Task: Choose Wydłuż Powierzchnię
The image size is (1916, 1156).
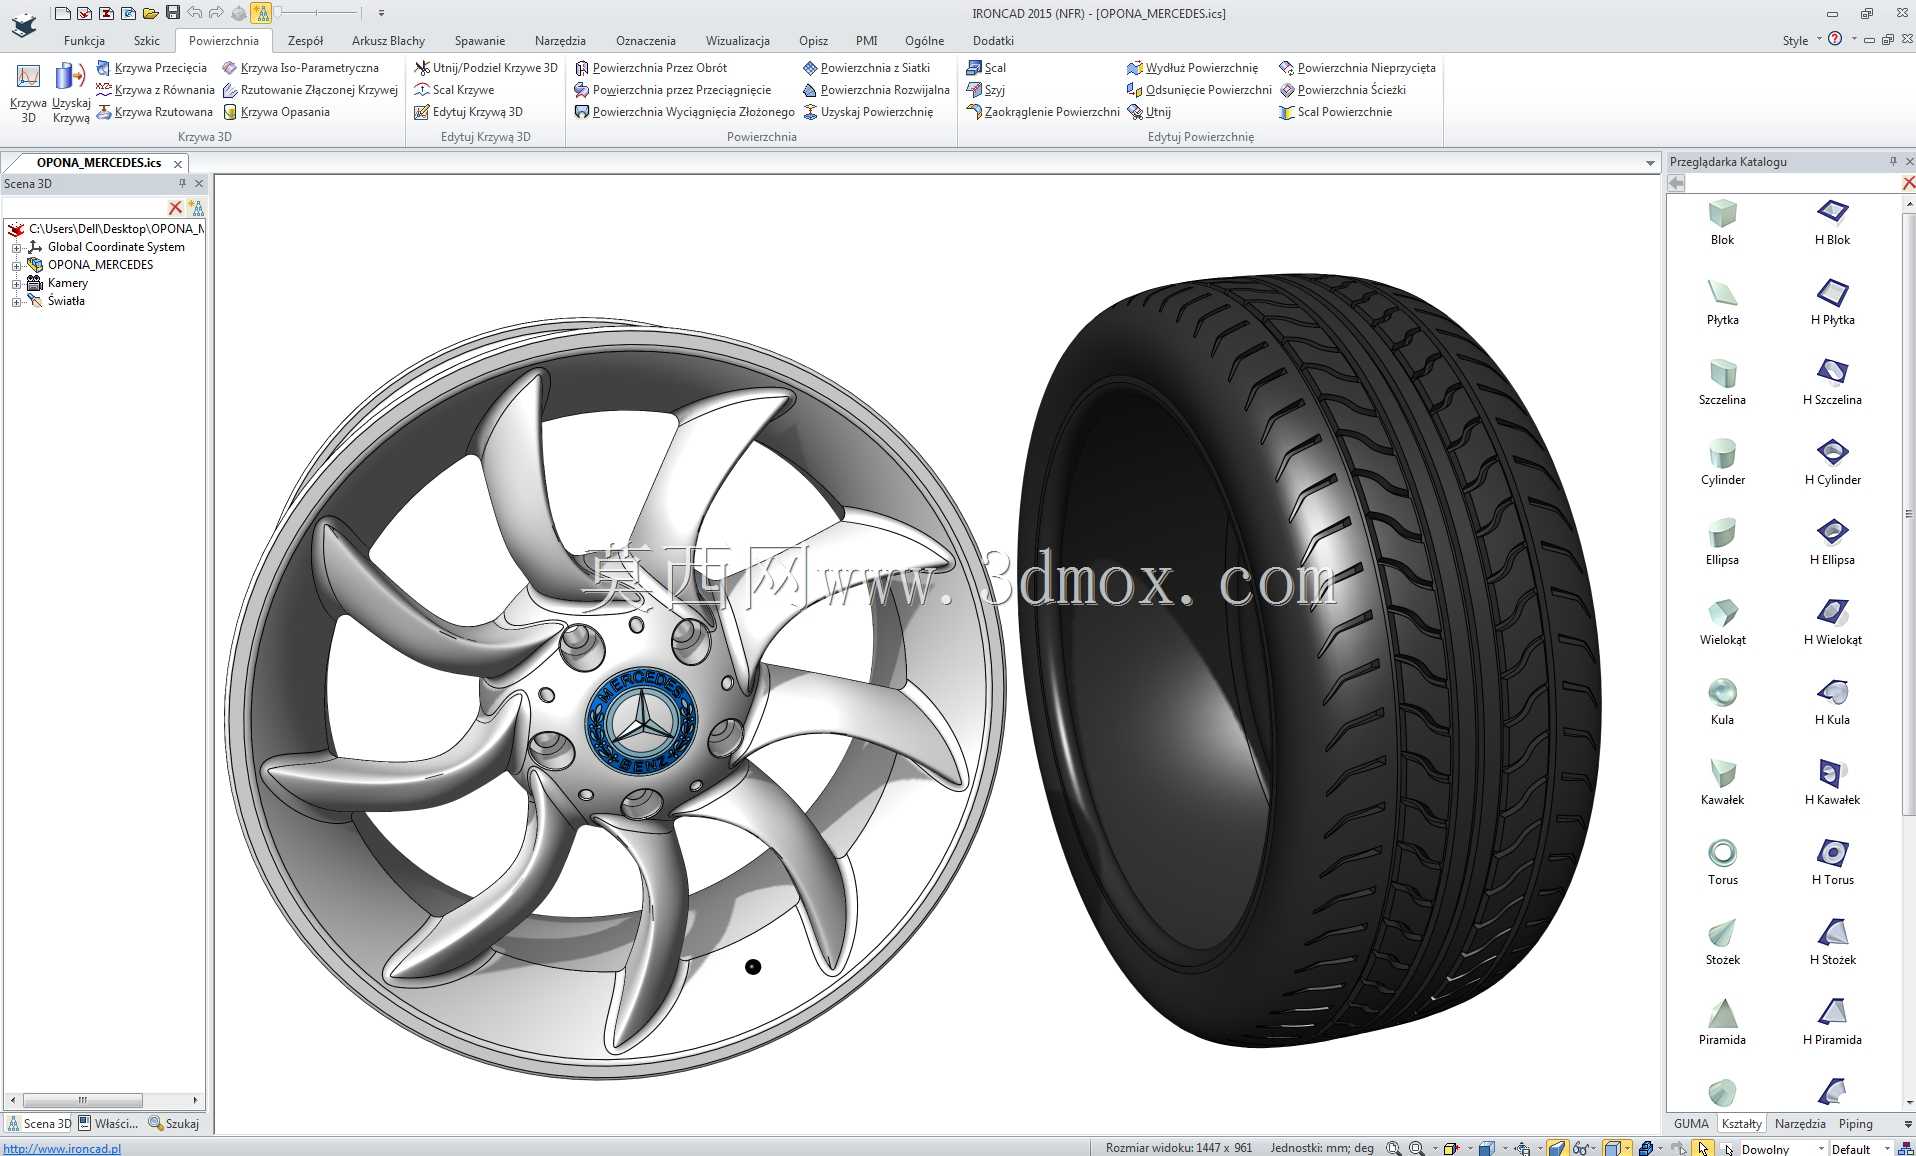Action: (x=1193, y=68)
